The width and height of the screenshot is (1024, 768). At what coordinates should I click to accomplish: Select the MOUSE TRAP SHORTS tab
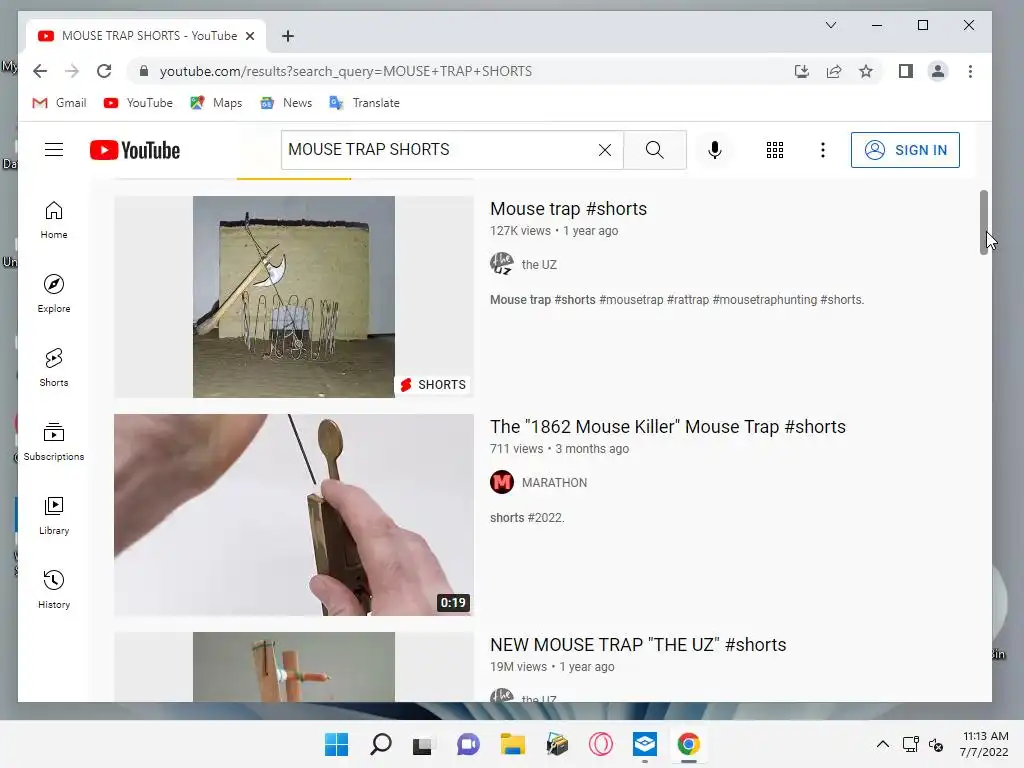[146, 36]
